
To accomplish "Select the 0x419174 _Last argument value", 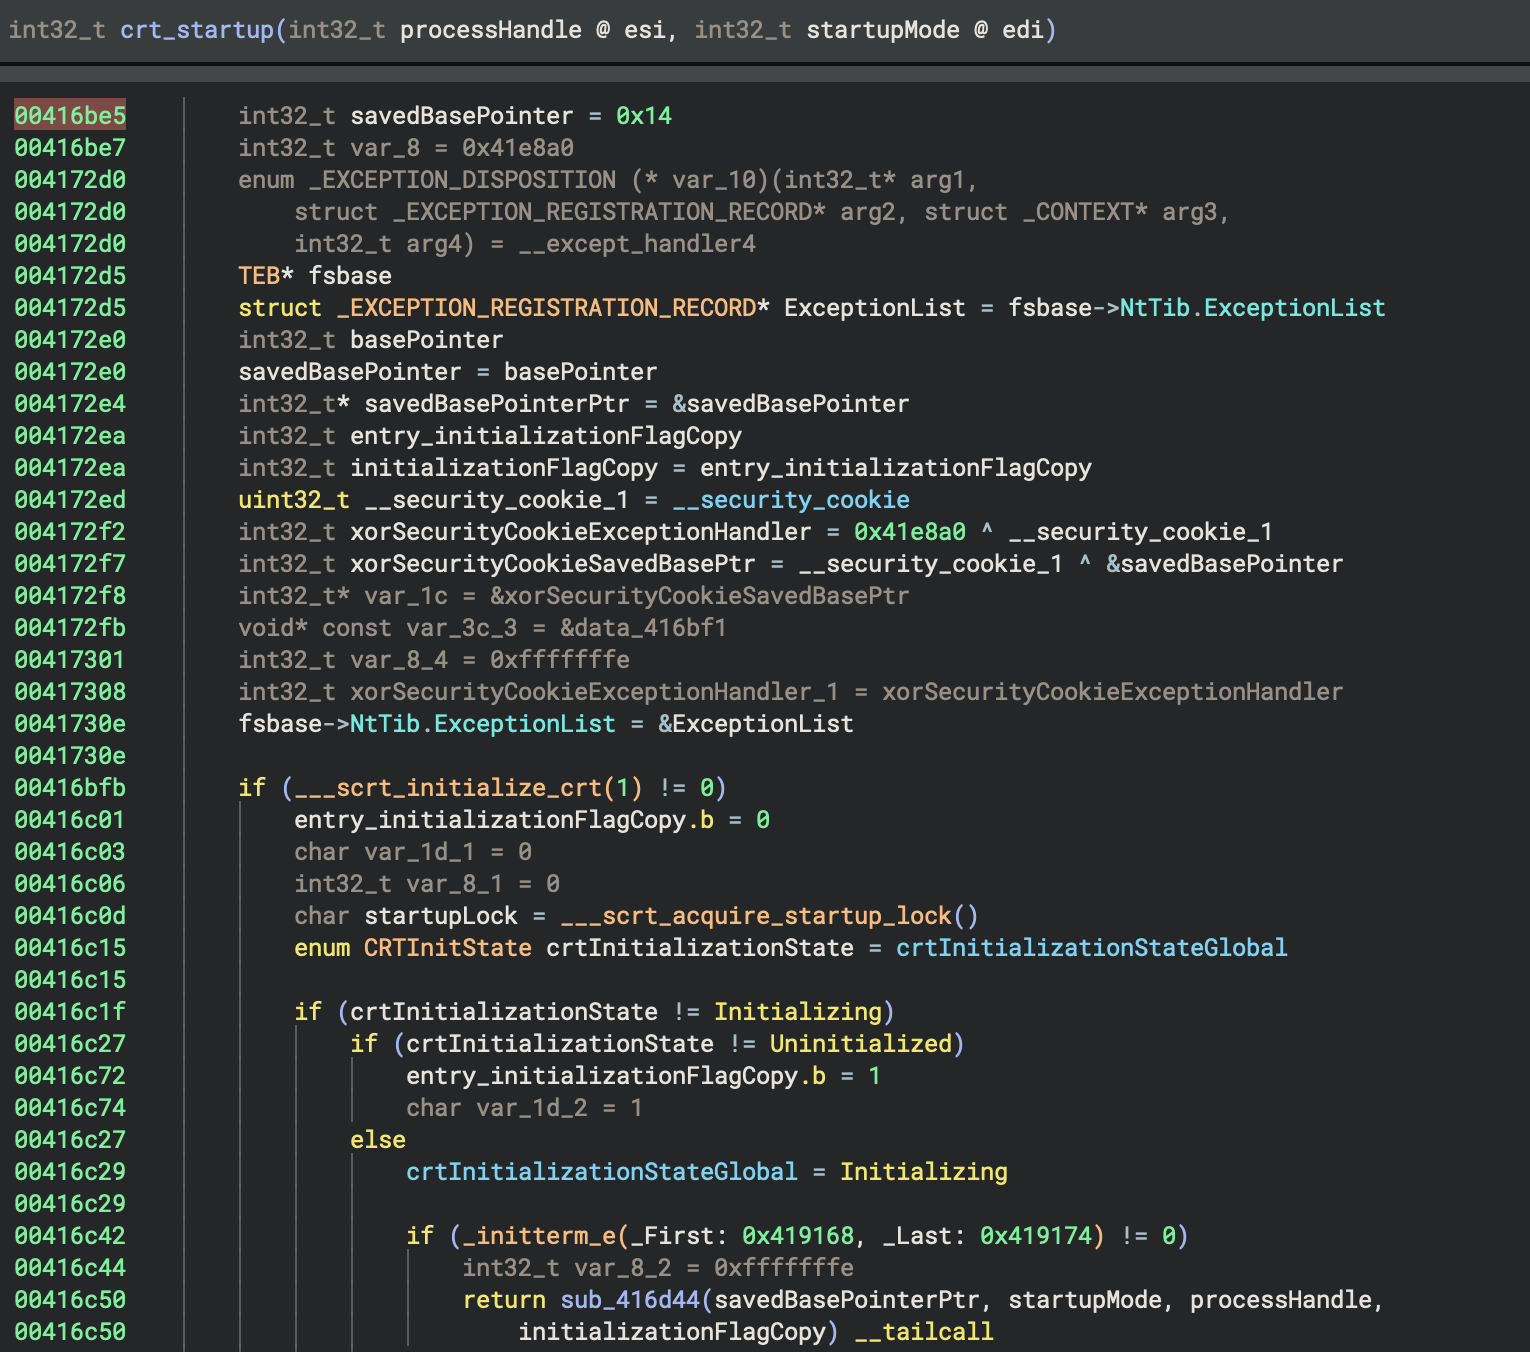I will pyautogui.click(x=1035, y=1236).
